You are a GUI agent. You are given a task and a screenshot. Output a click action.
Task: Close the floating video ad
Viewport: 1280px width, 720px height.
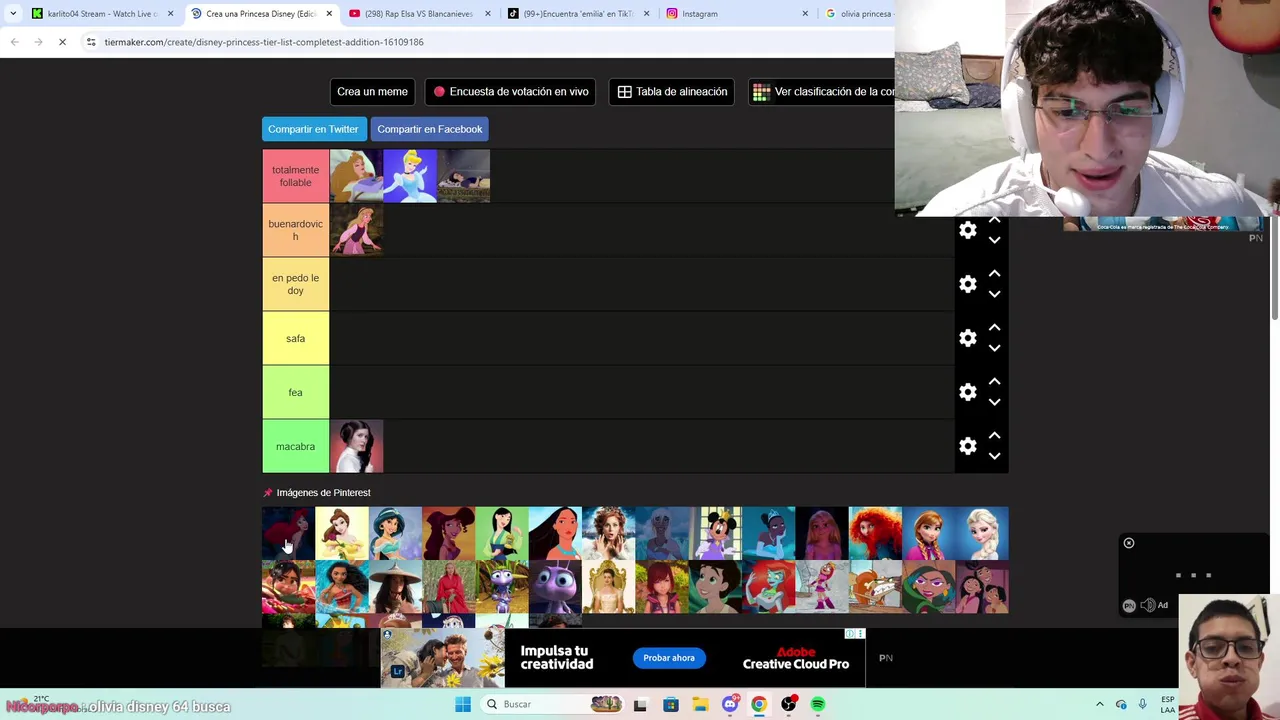(x=1129, y=543)
